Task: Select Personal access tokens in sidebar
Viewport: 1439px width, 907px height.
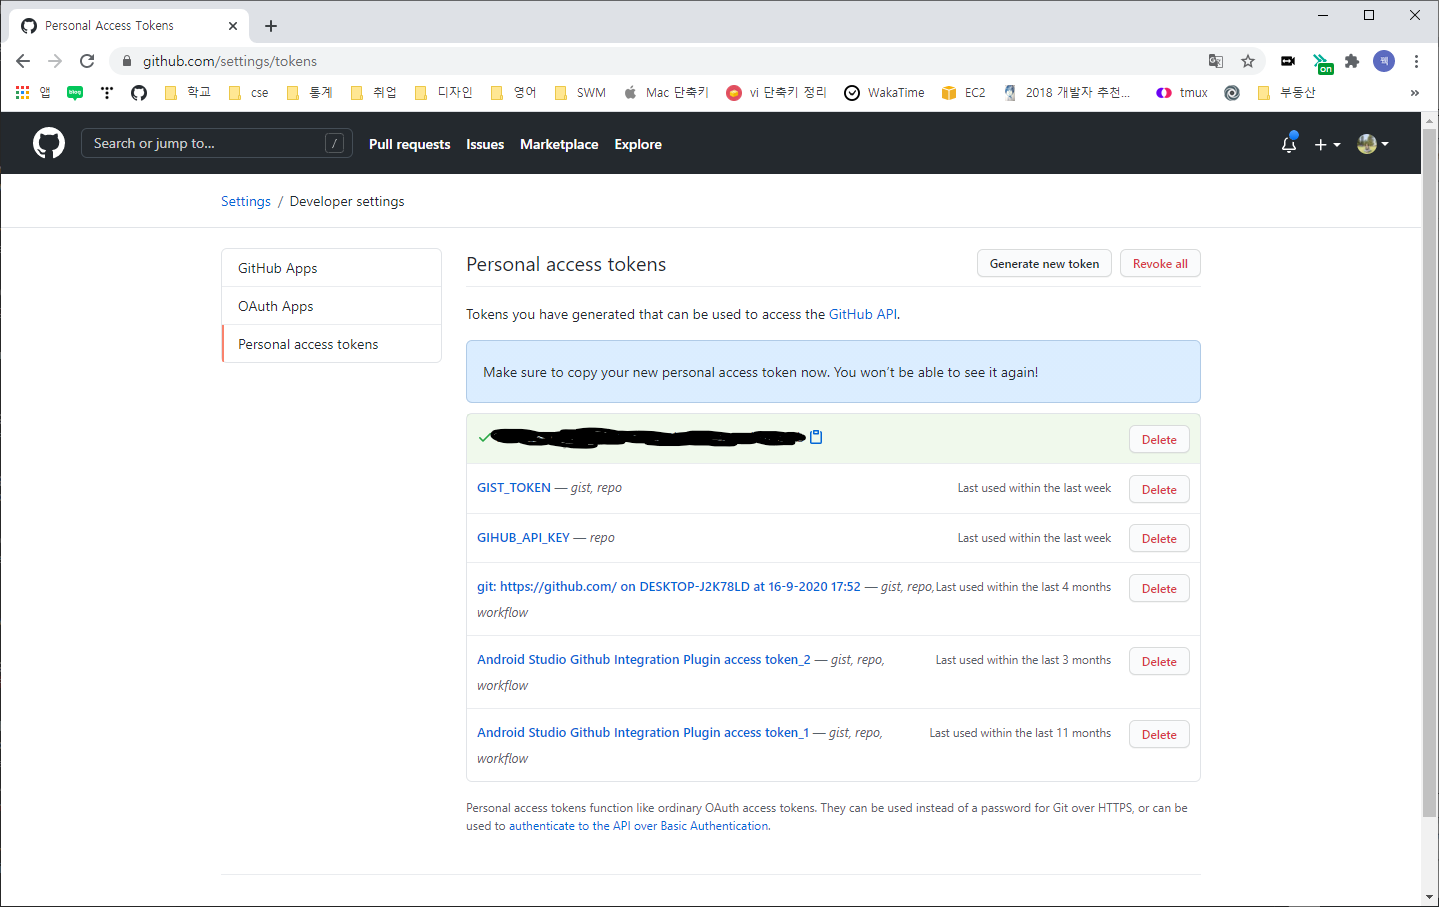Action: [331, 344]
